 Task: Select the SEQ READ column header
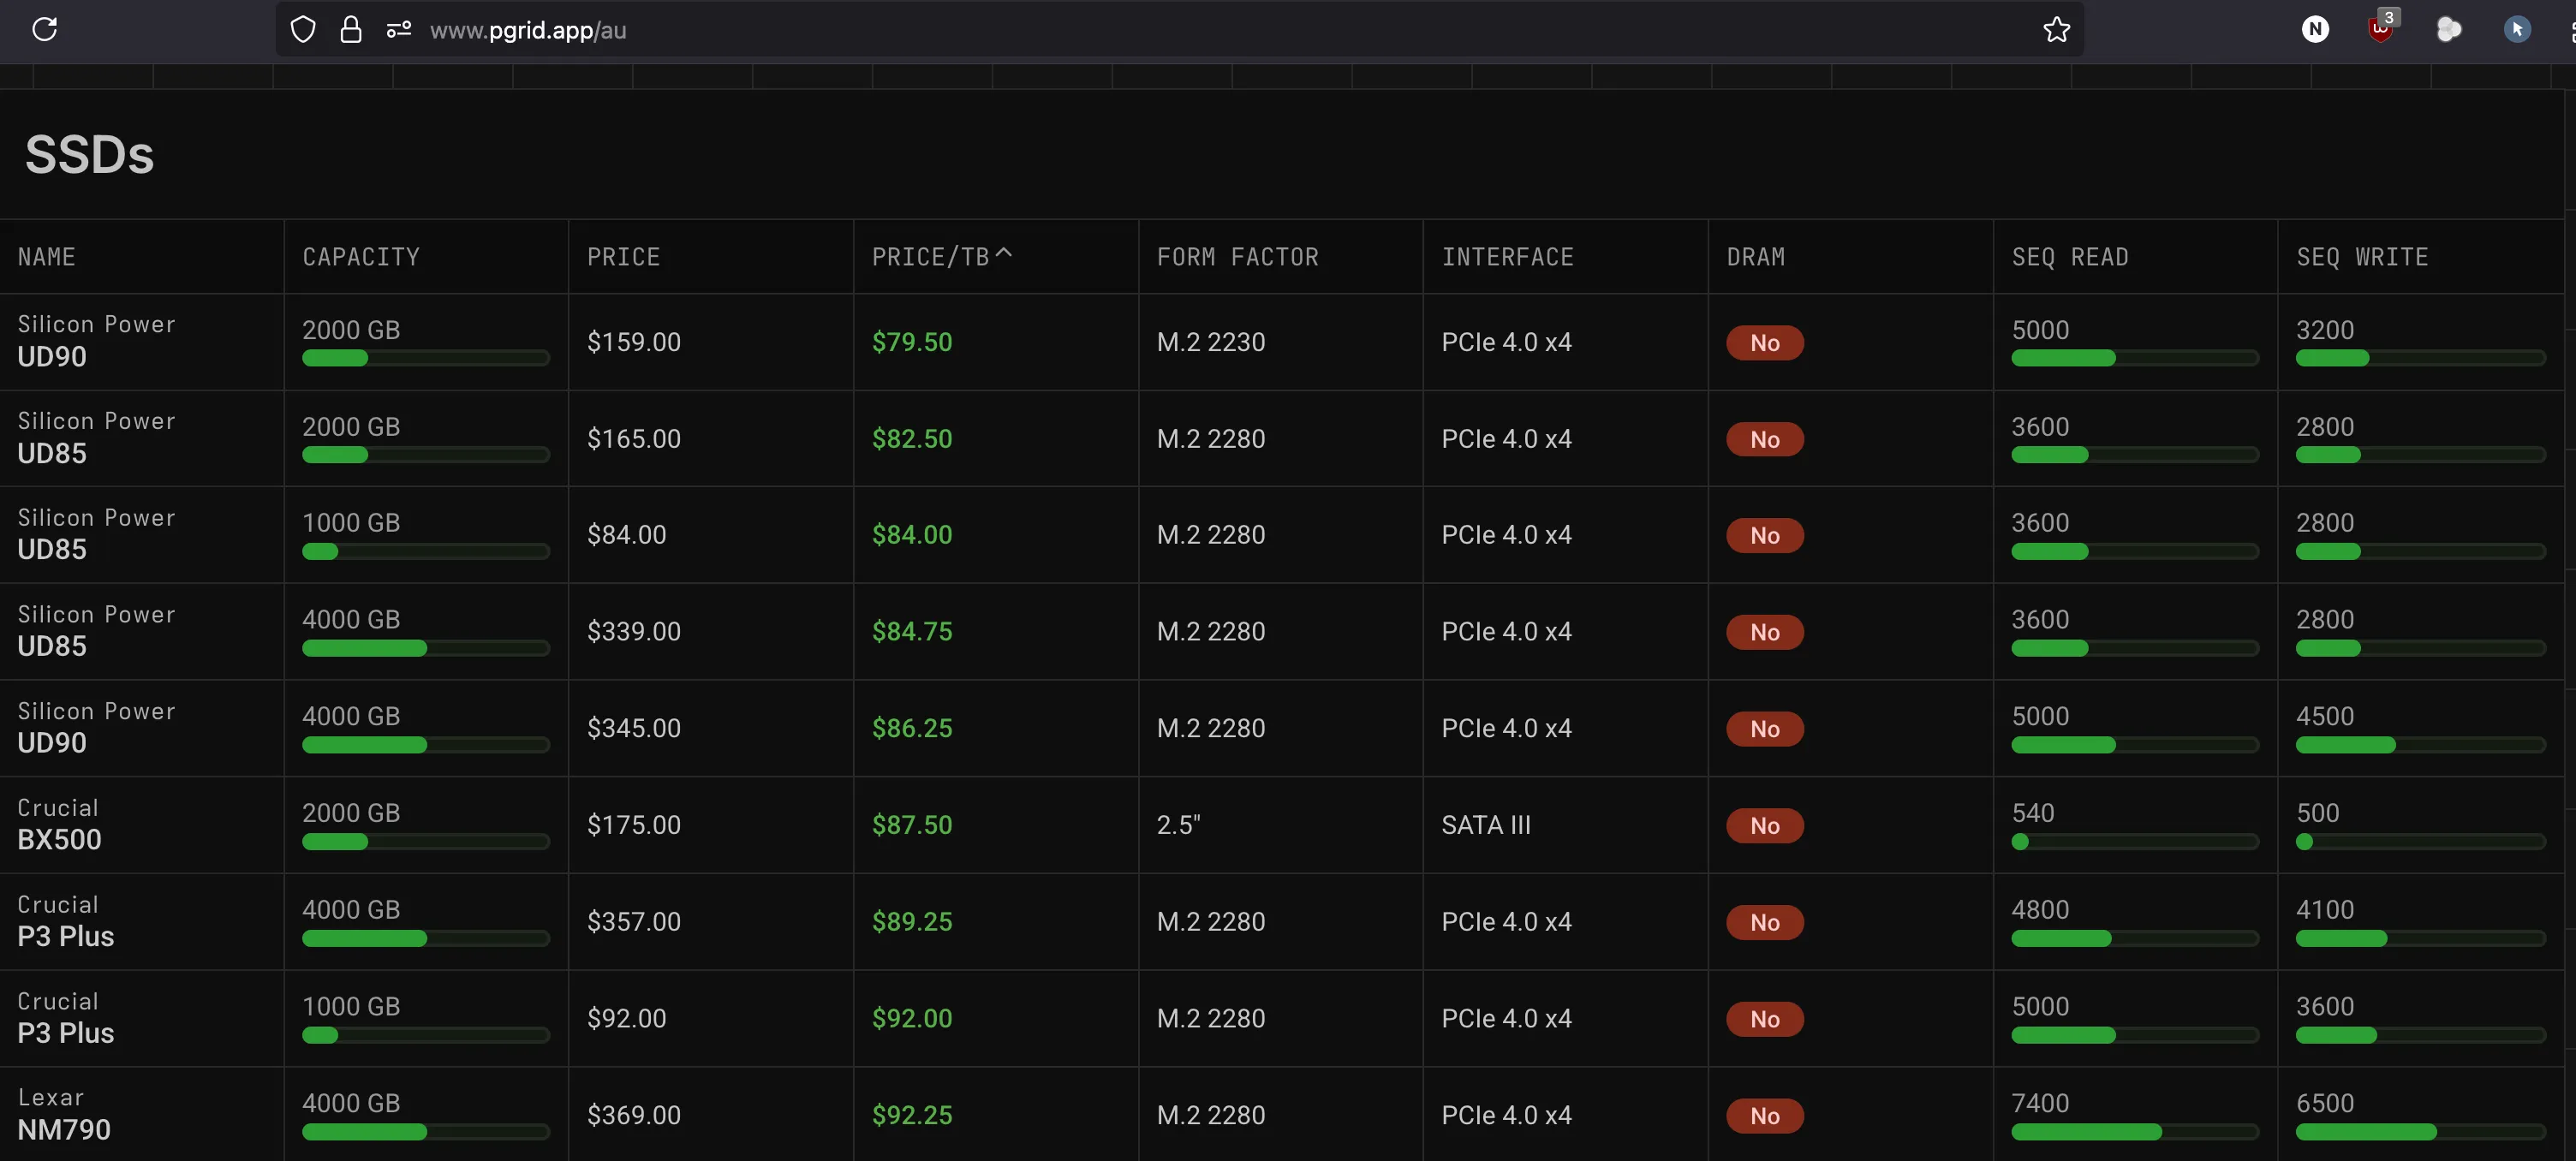(2071, 257)
